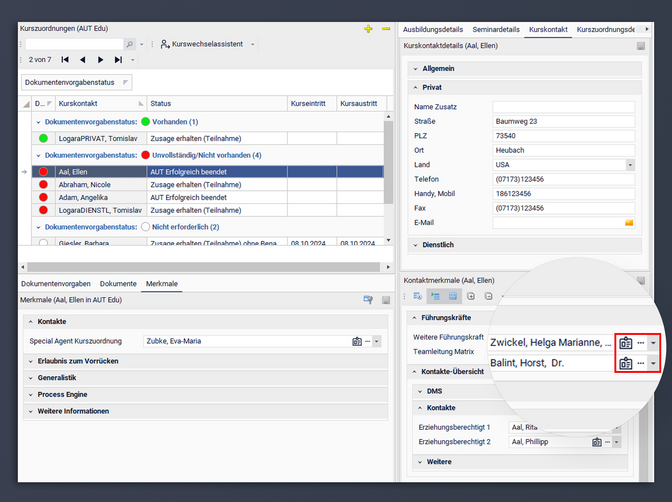Click contact card icon for Erziehungsberechtigt 2

tap(597, 441)
